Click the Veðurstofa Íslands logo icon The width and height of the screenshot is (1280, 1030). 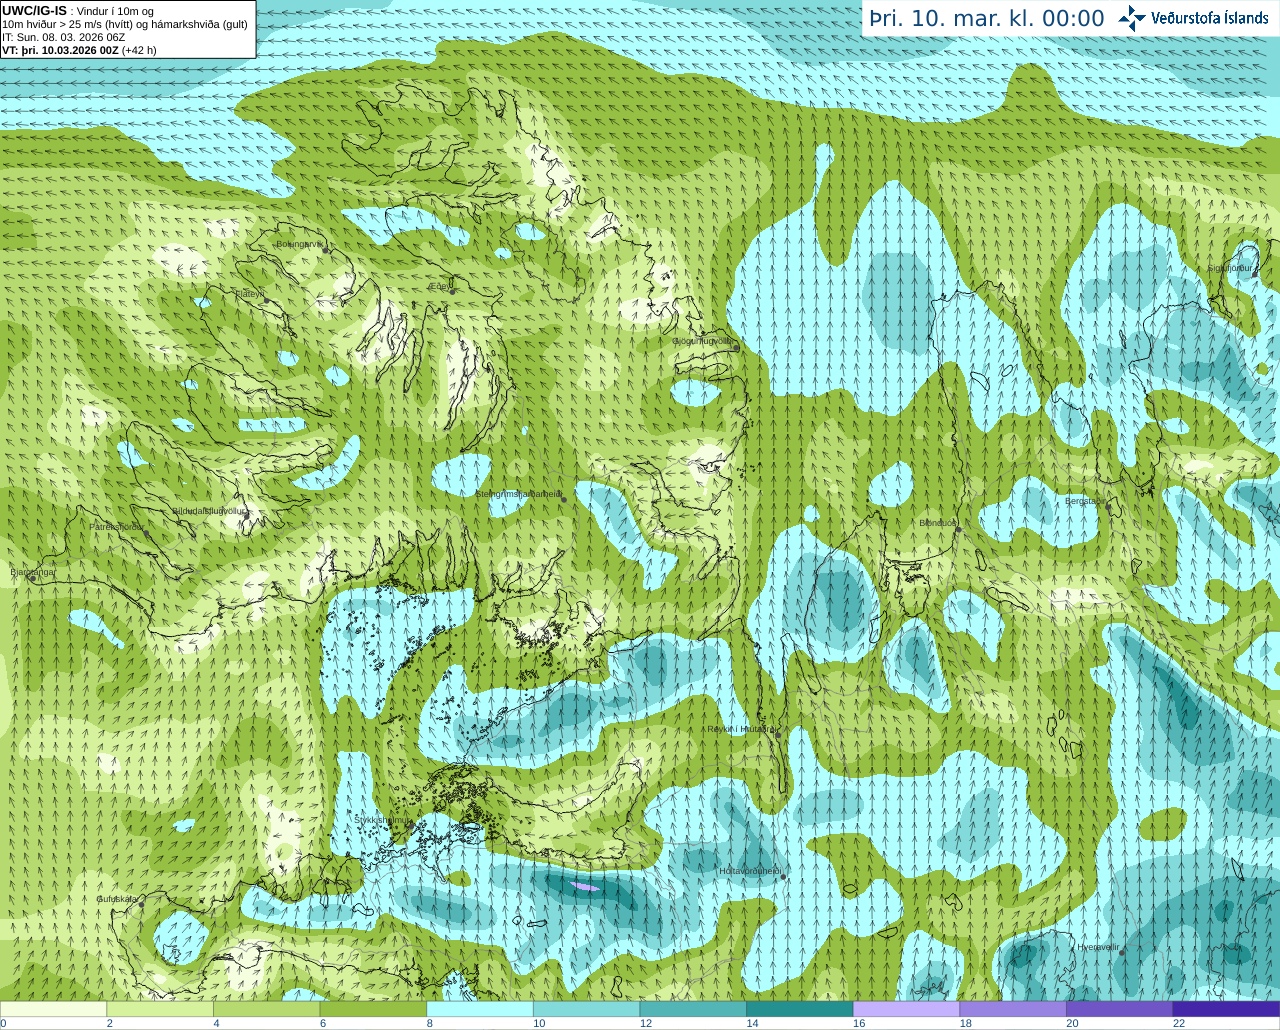1132,18
